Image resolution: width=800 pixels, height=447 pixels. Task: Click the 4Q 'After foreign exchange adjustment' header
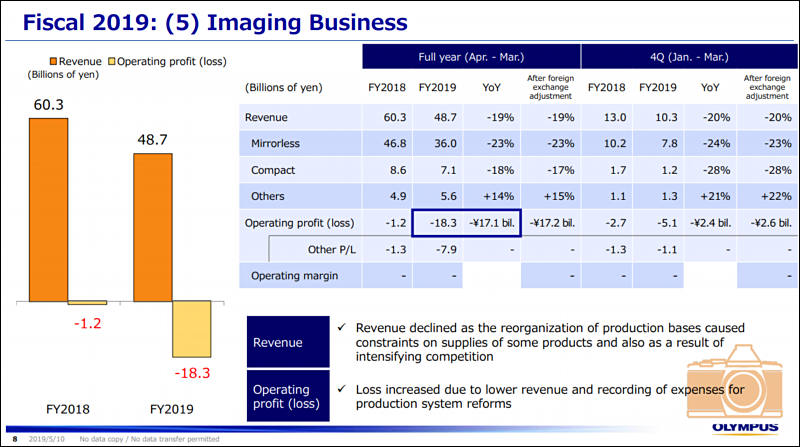pyautogui.click(x=767, y=87)
